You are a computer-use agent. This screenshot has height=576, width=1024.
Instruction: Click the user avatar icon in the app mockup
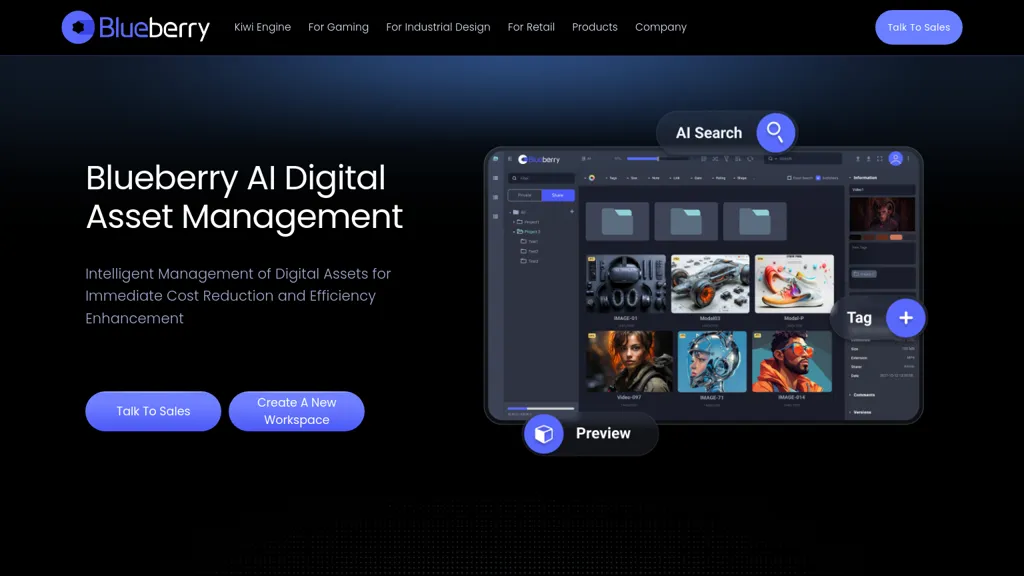pos(895,159)
